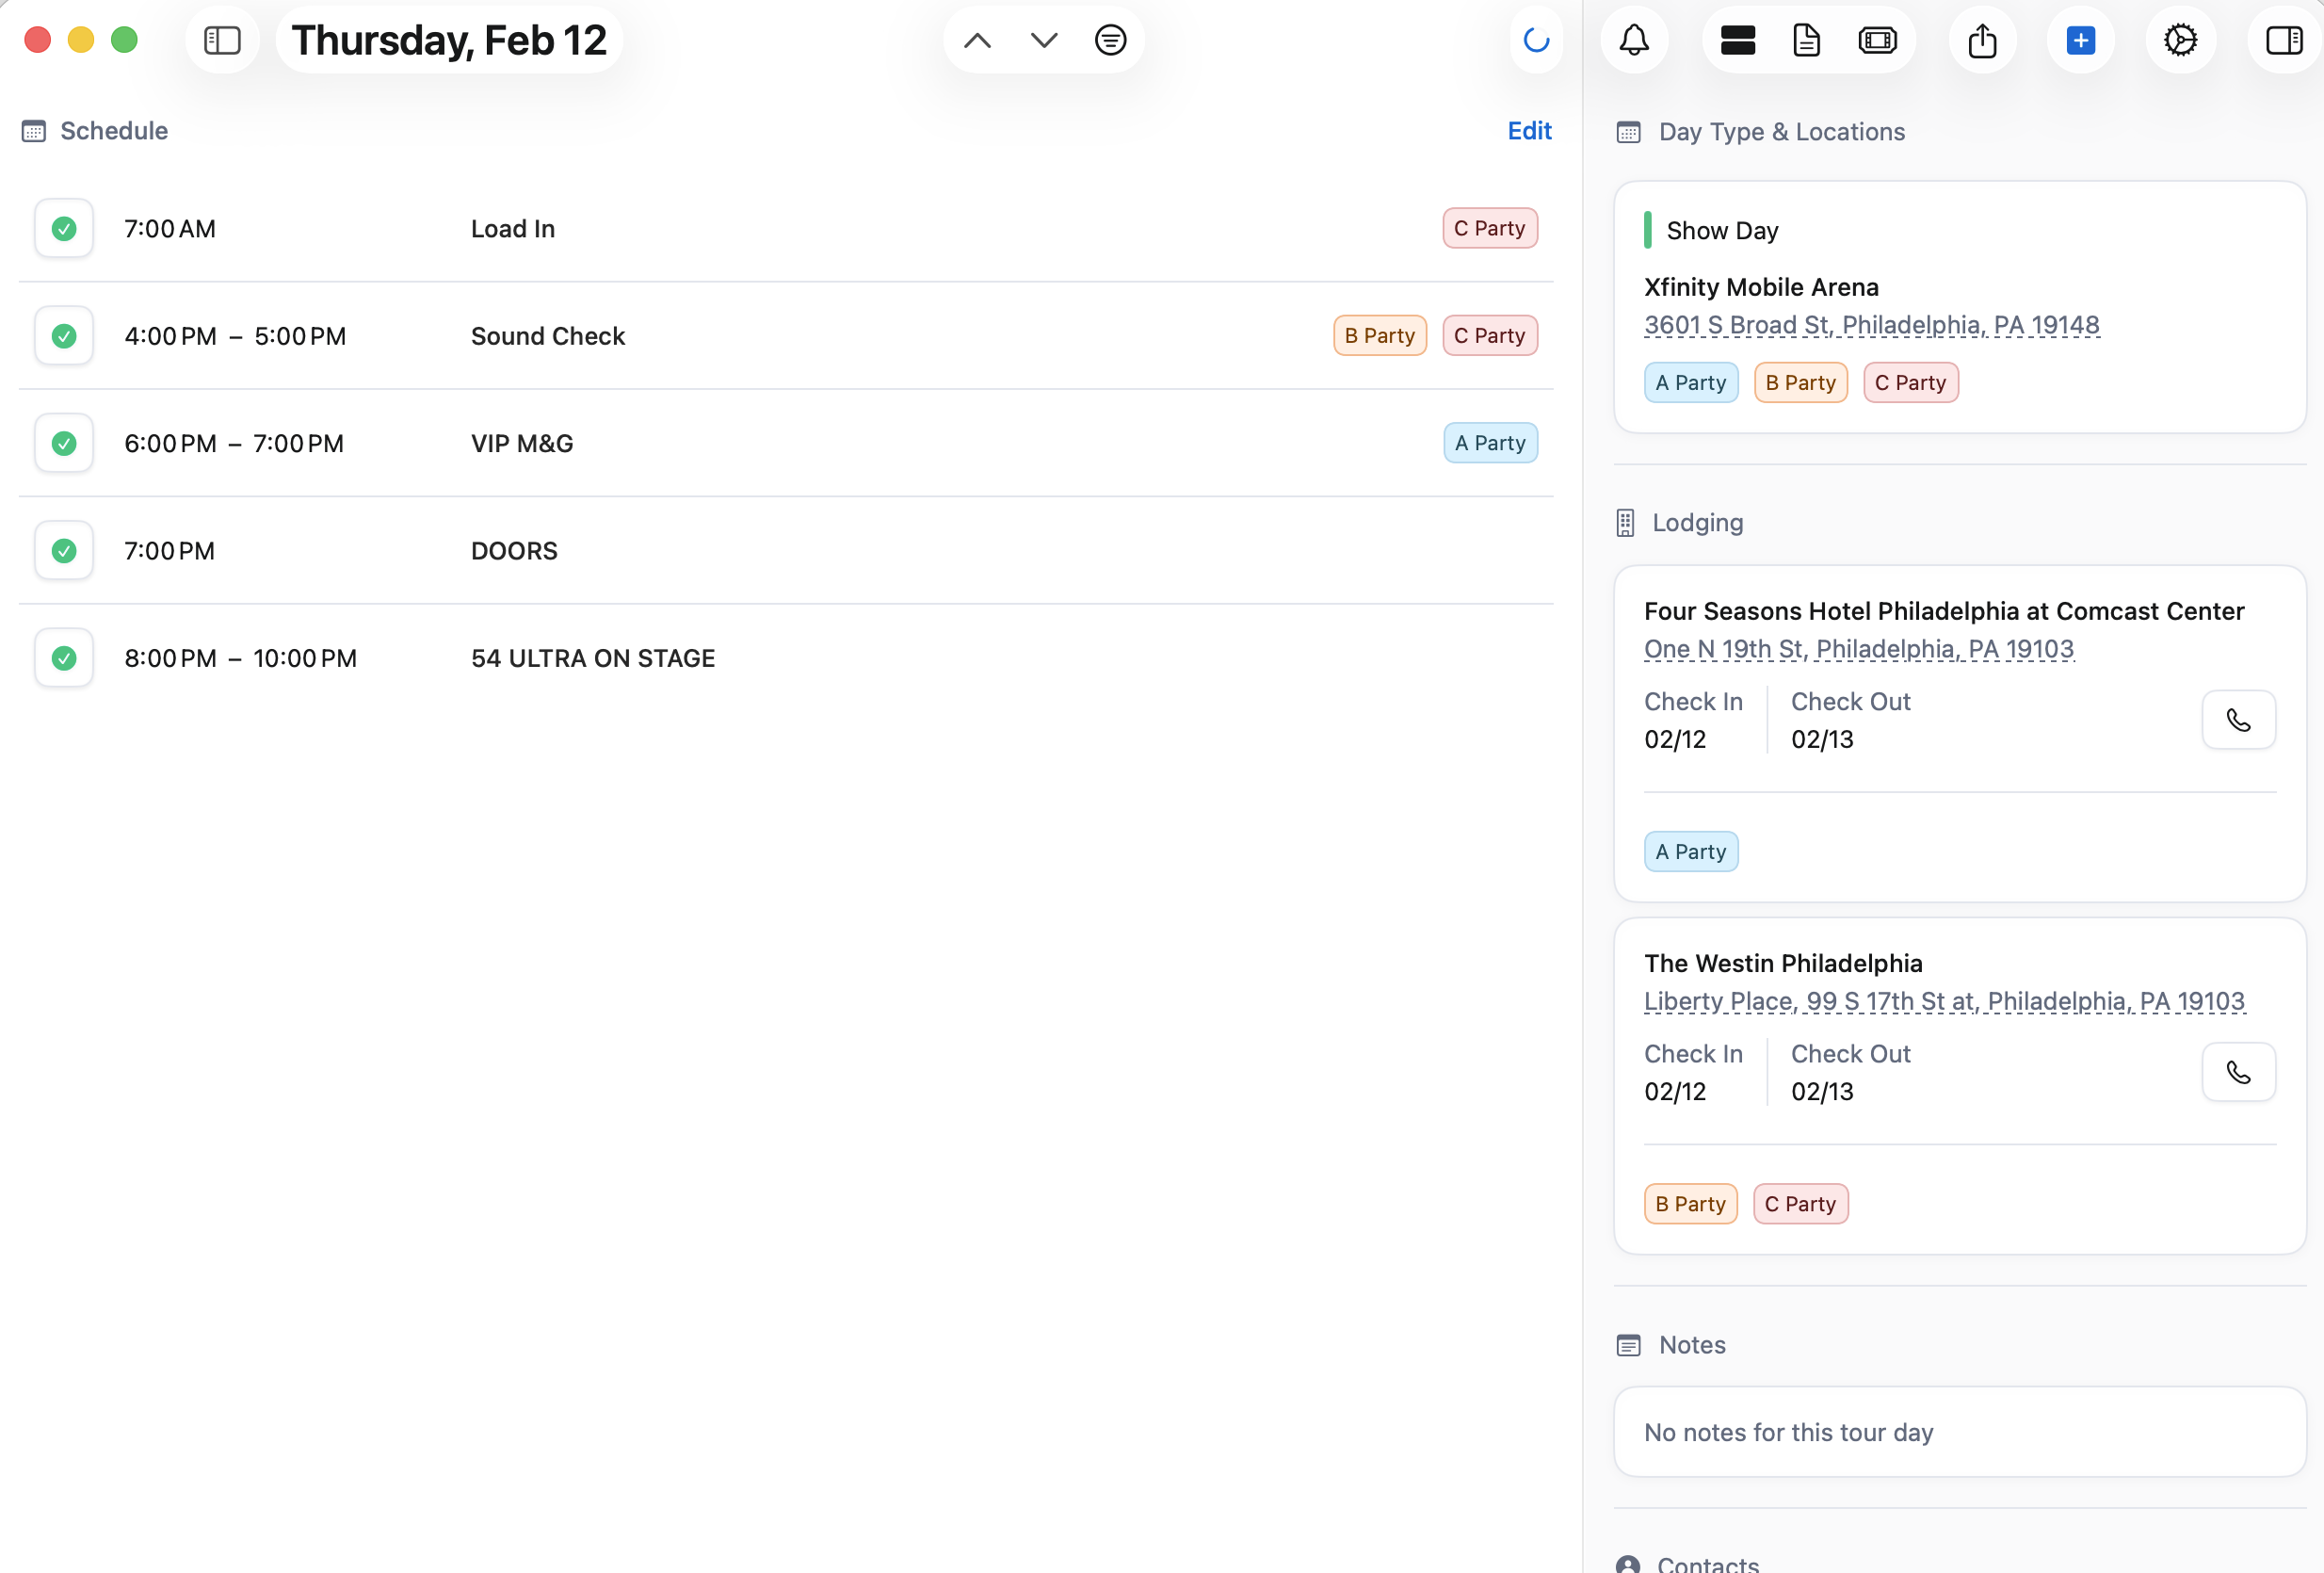Screen dimensions: 2324x1573
Task: Toggle the left sidebar panel icon
Action: tap(222, 40)
